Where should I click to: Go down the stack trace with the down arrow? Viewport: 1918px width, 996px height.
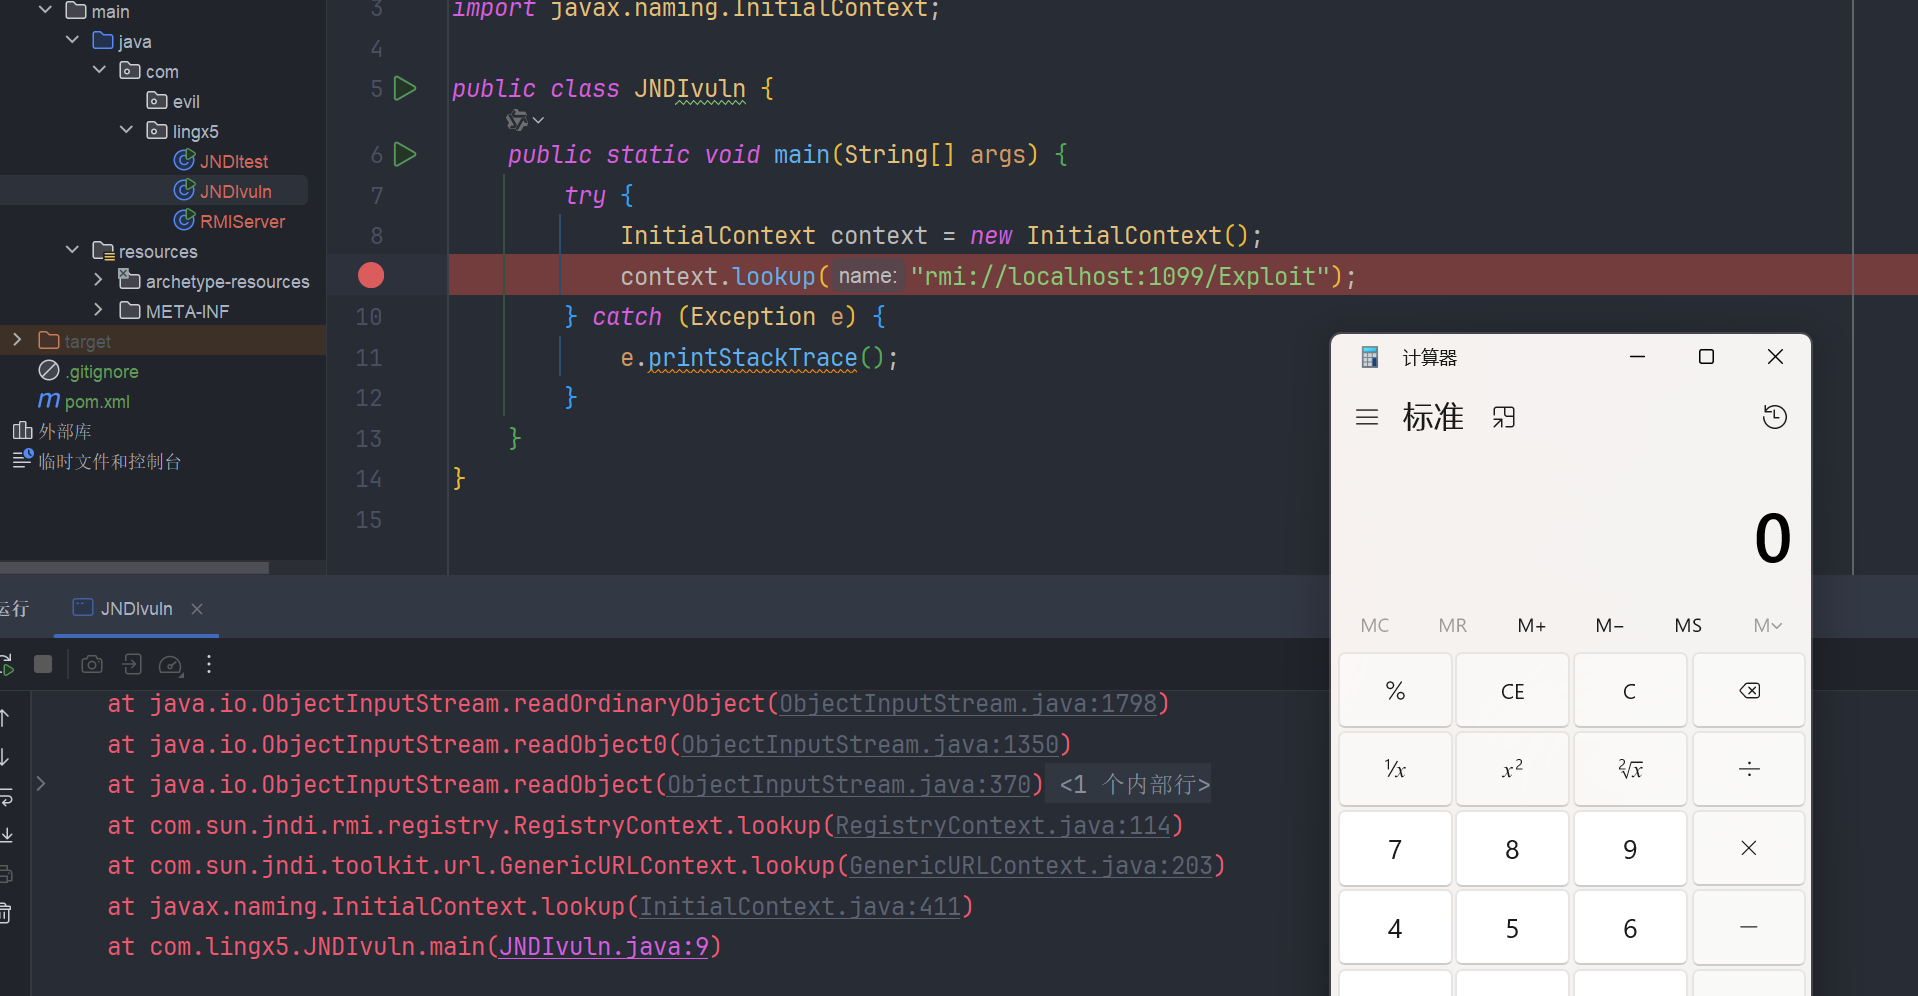pyautogui.click(x=5, y=757)
